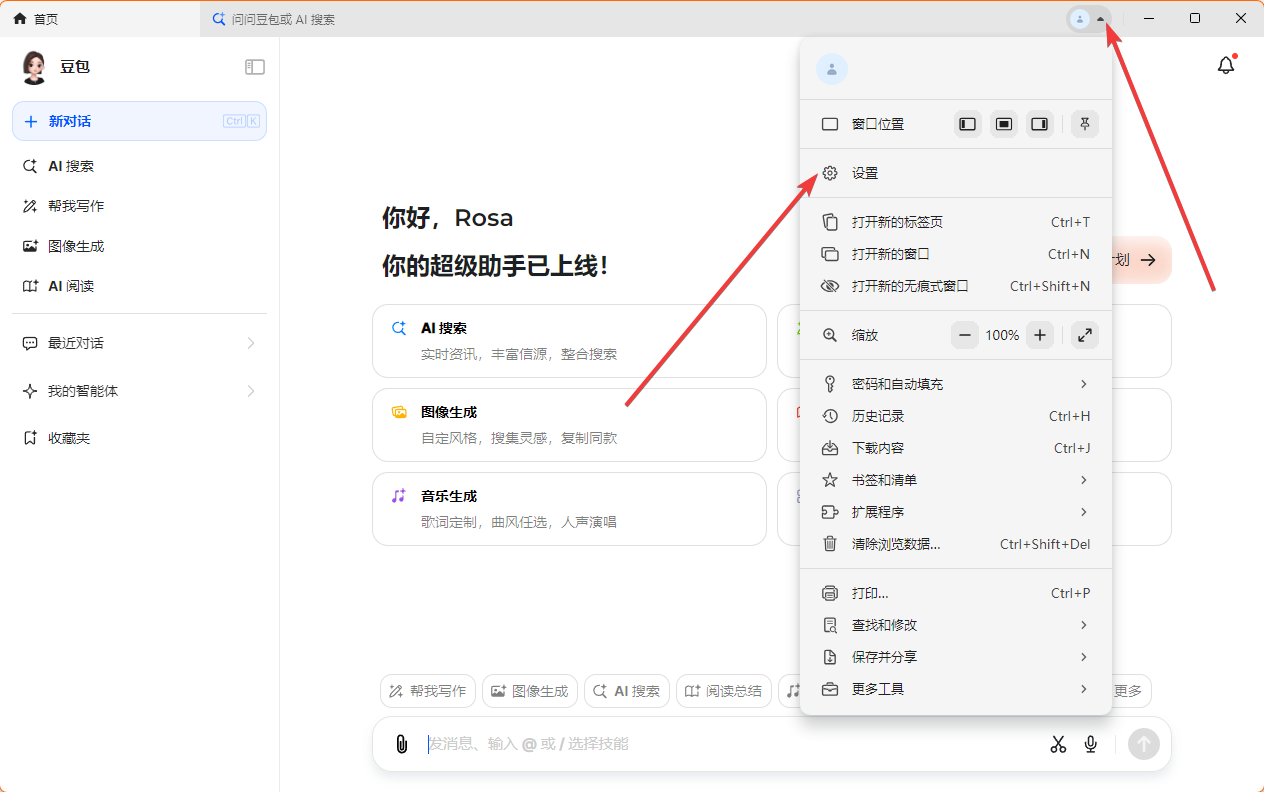Open 下载内容 from the menu

click(956, 448)
